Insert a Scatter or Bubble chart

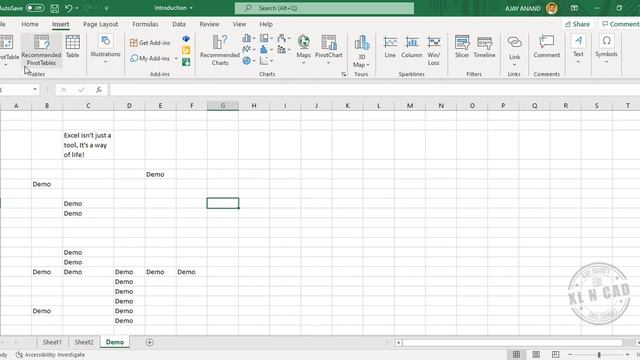pyautogui.click(x=266, y=61)
